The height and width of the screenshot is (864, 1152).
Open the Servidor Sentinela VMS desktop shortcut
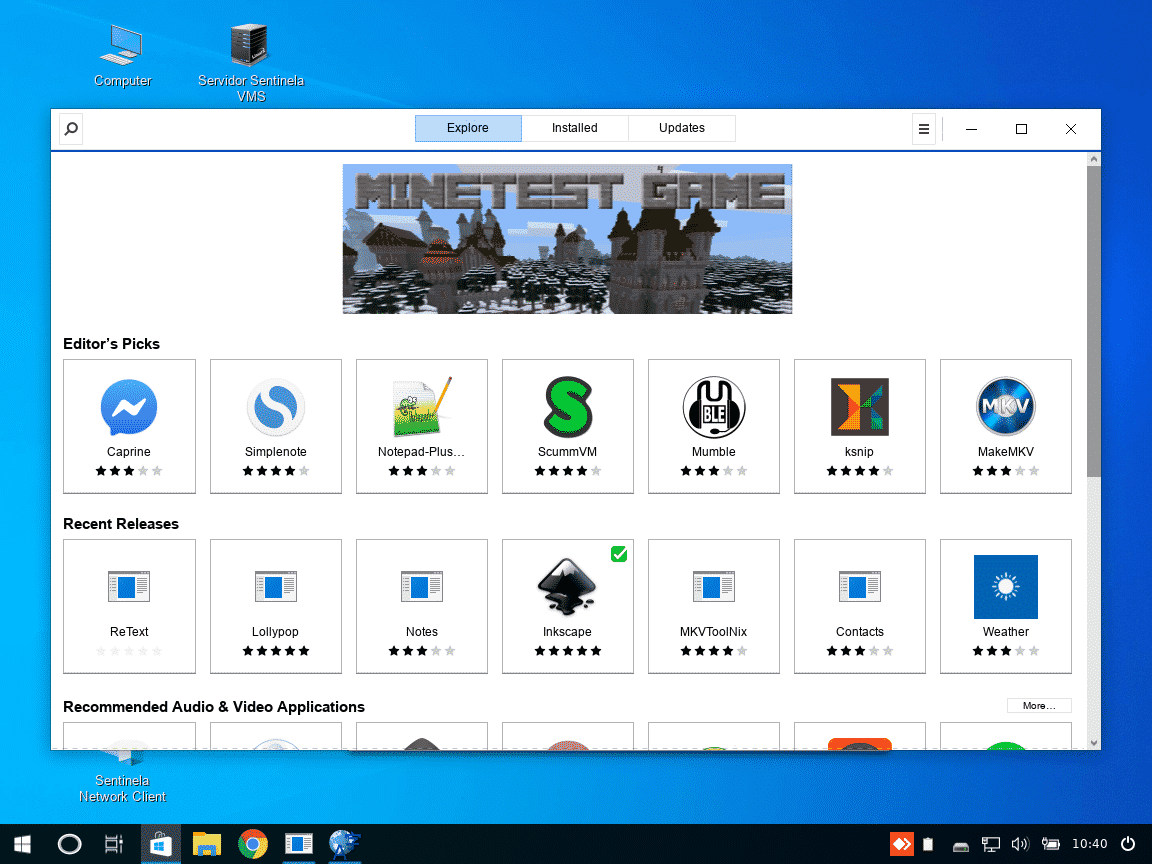[251, 45]
